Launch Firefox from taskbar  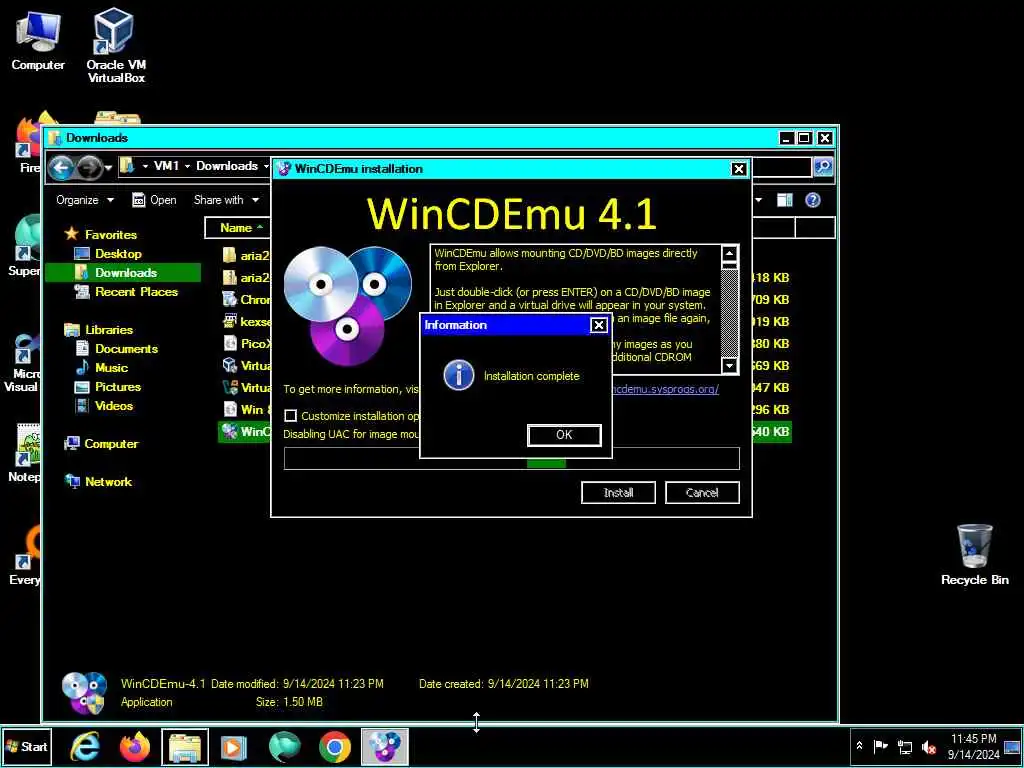click(x=135, y=747)
